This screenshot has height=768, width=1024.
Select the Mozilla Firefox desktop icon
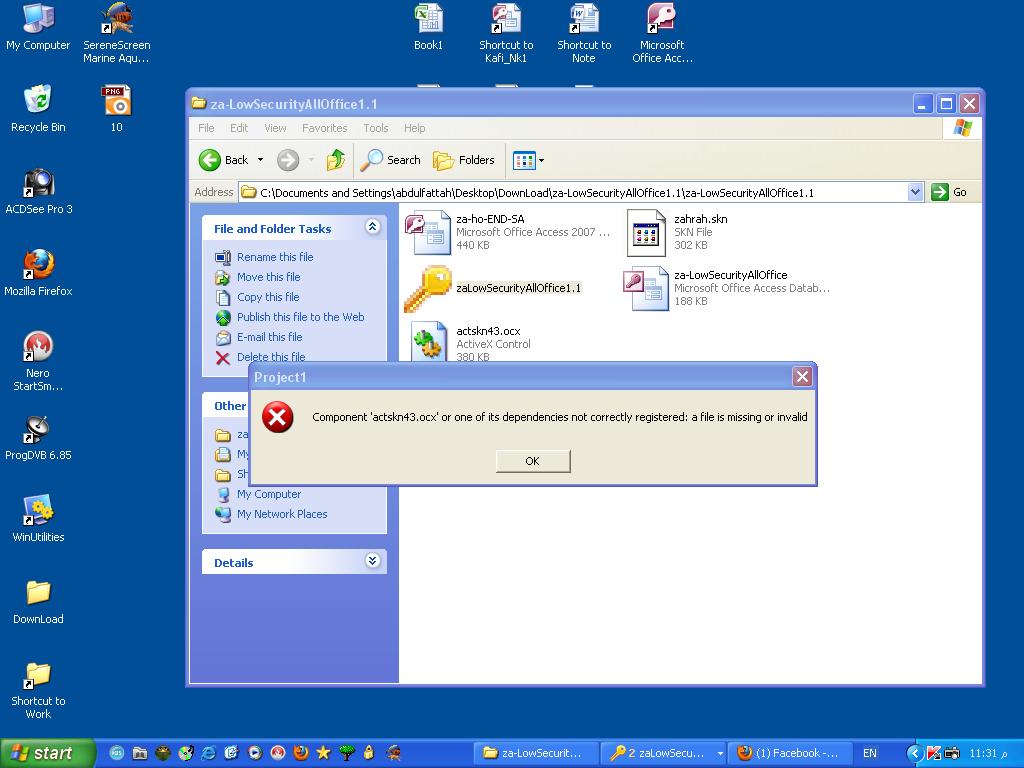(x=38, y=273)
